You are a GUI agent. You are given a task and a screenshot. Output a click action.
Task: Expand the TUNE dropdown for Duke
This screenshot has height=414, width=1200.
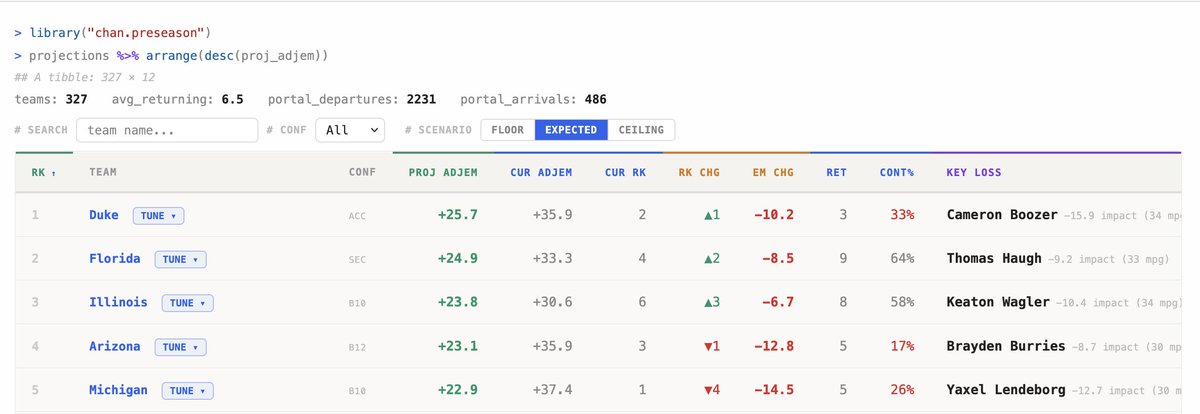pyautogui.click(x=159, y=216)
